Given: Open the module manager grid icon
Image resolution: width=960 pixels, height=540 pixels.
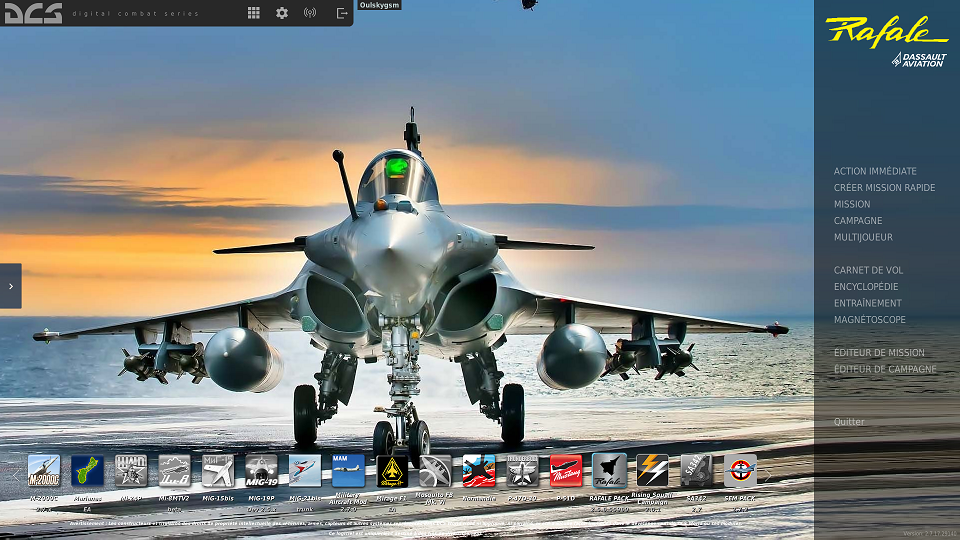Looking at the screenshot, I should click(x=254, y=13).
